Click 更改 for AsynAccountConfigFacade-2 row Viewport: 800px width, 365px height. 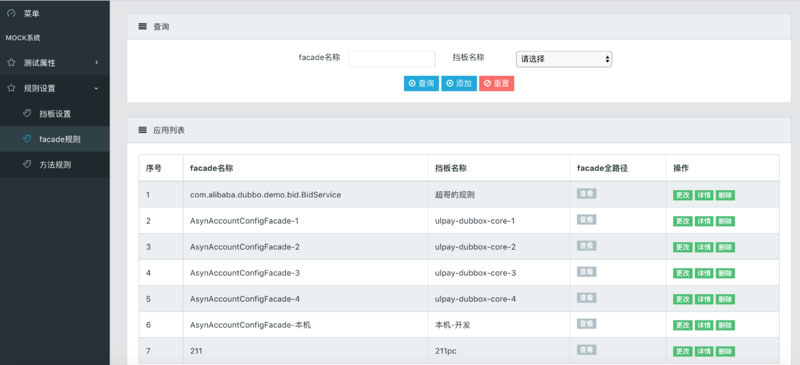683,248
